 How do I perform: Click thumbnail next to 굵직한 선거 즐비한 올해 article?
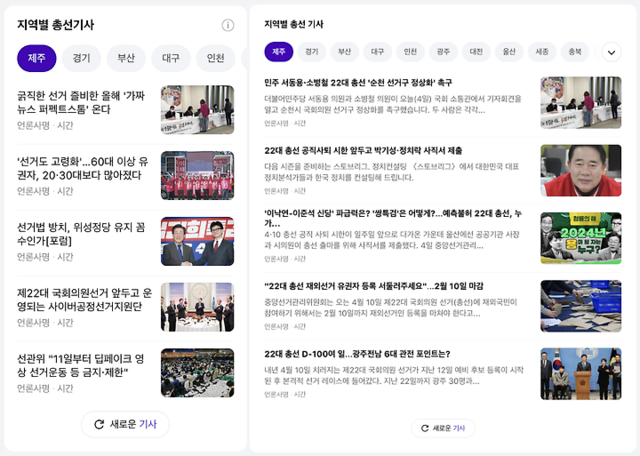(x=197, y=110)
